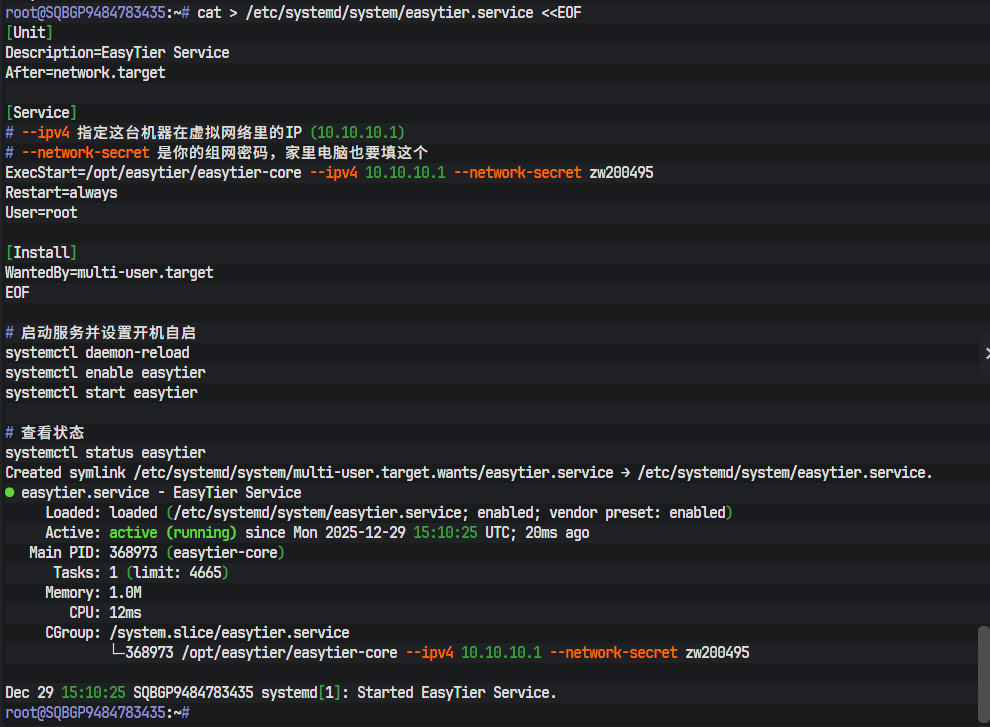Screen dimensions: 990x727
Task: Click '368973 /opt/easytier/easytier-core' process line
Action: coord(261,652)
